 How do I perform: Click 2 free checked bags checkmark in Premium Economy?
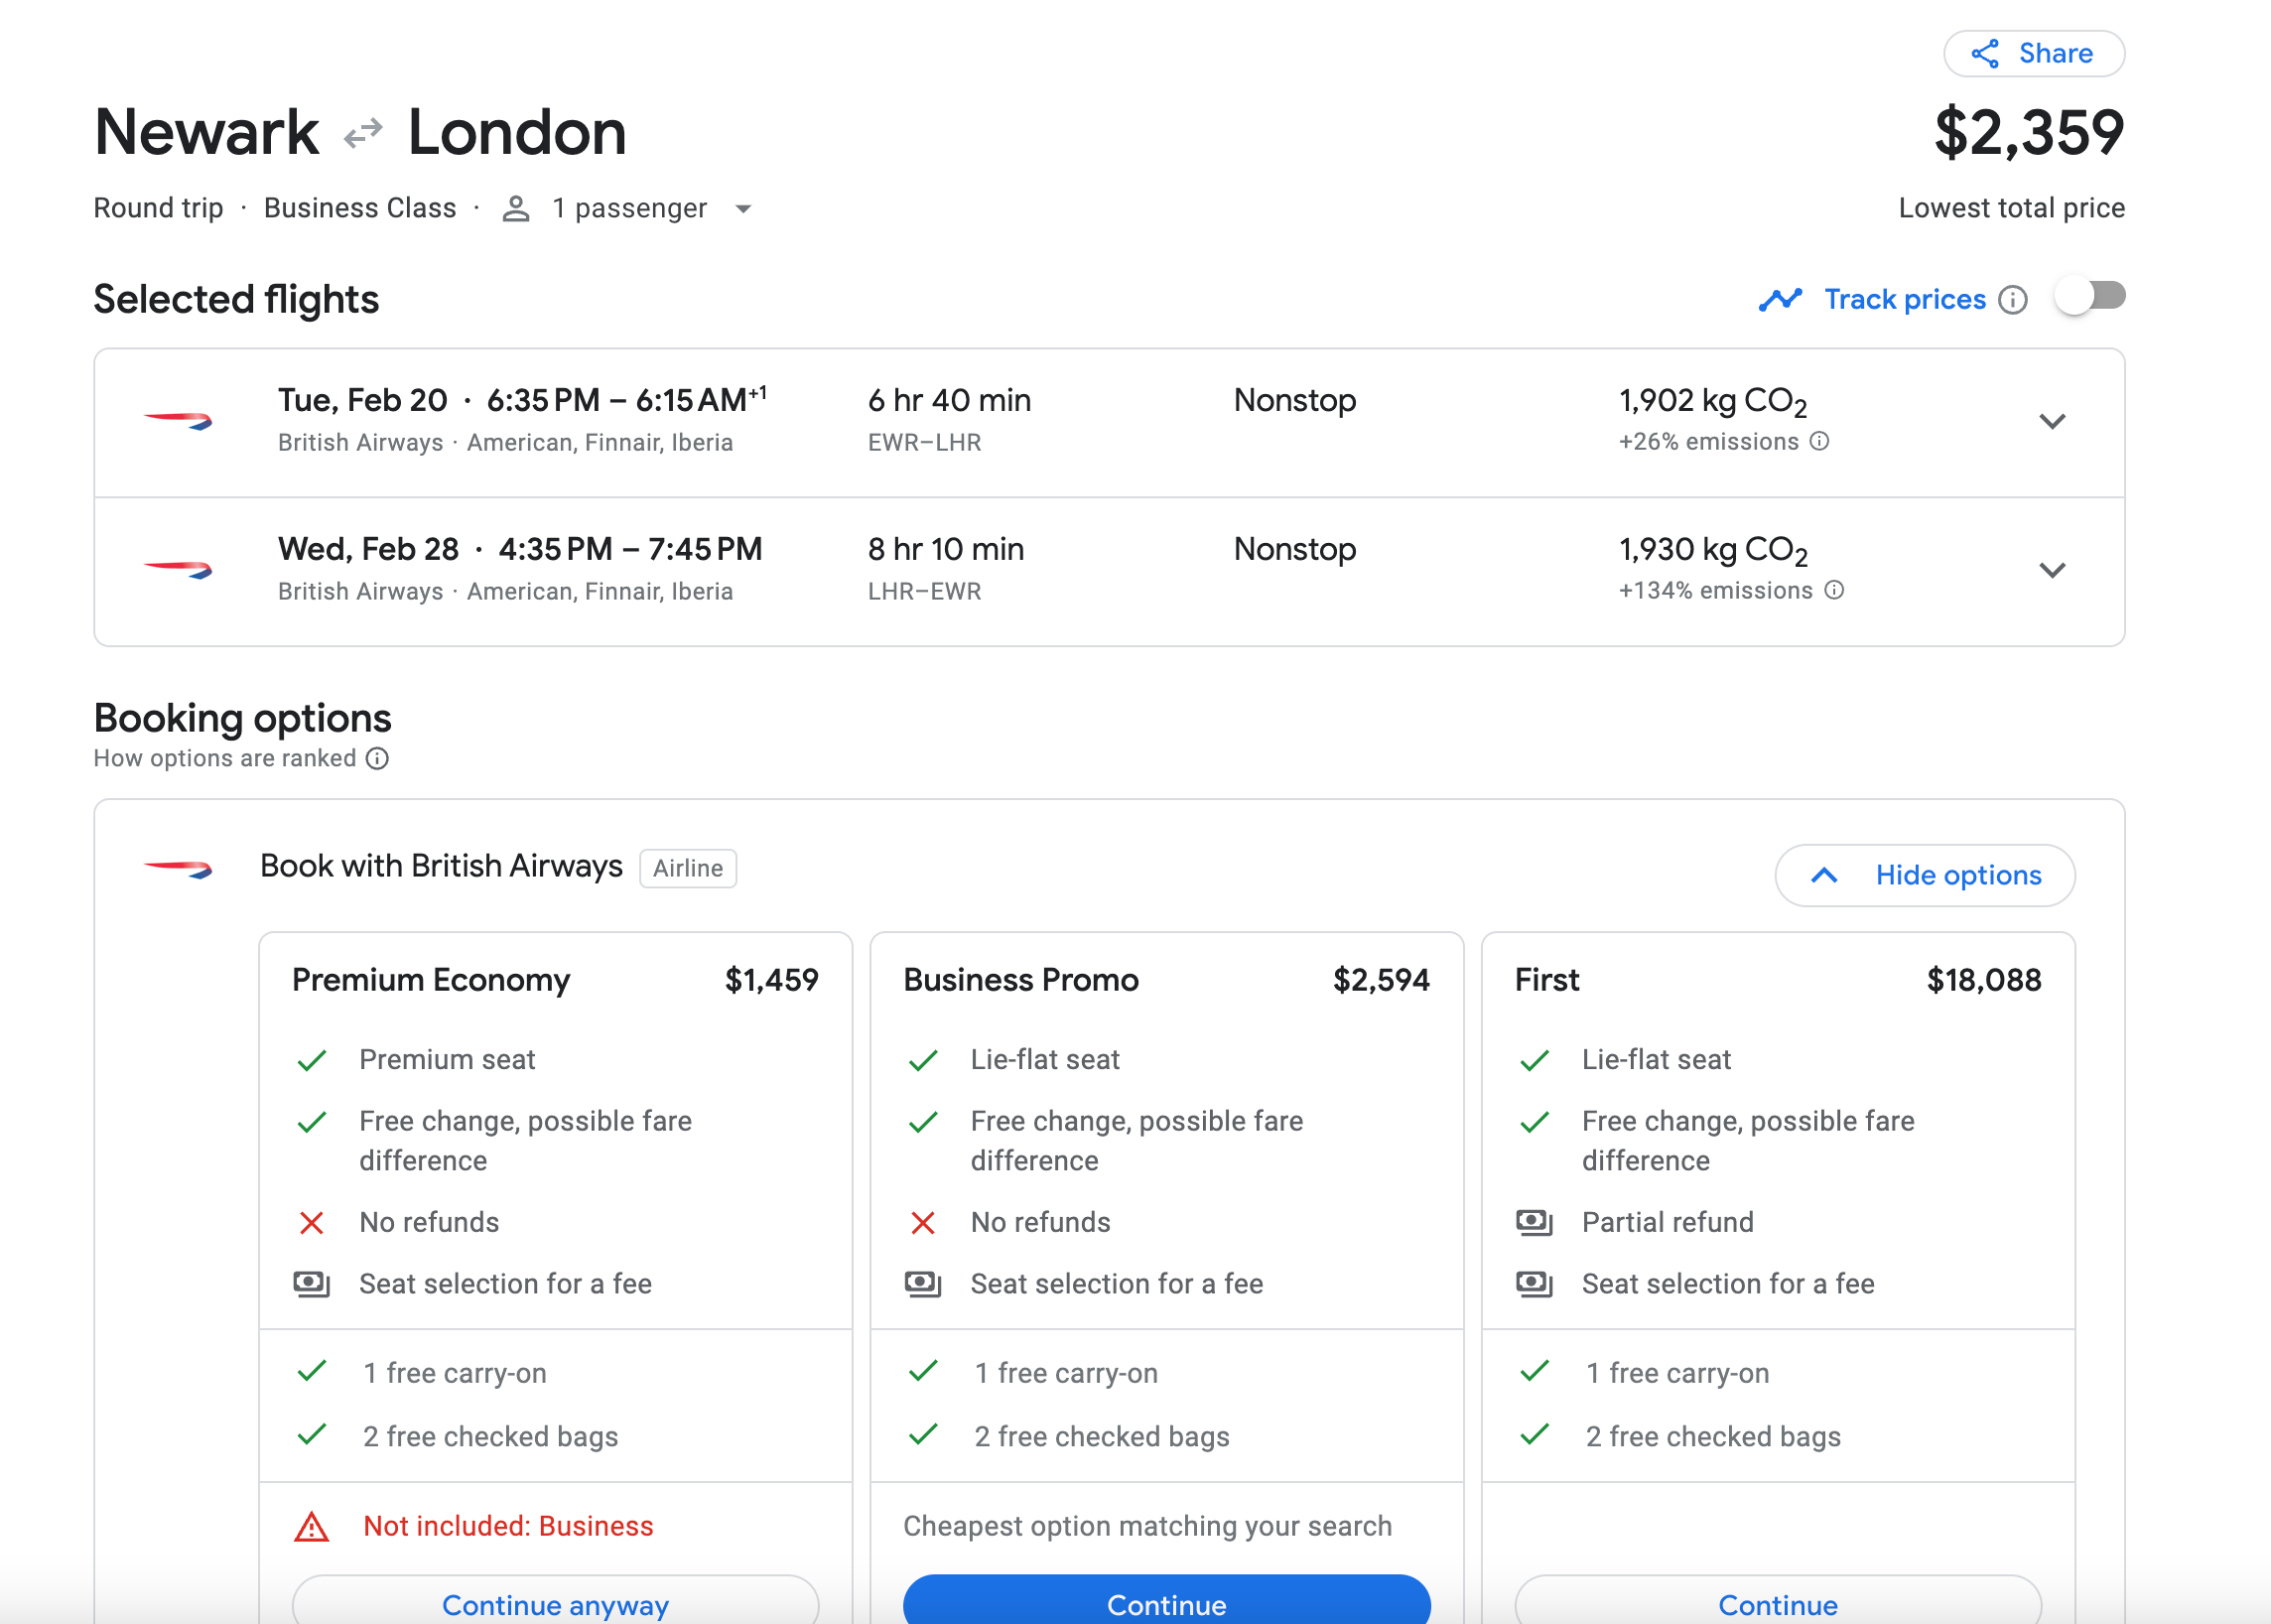[312, 1434]
